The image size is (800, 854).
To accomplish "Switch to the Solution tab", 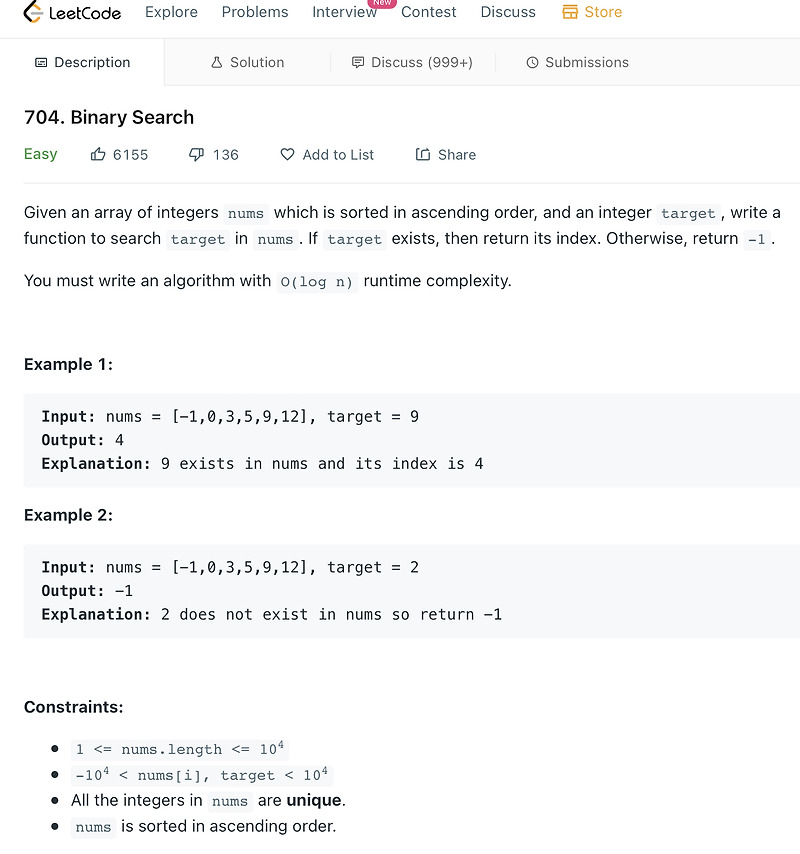I will pyautogui.click(x=247, y=62).
